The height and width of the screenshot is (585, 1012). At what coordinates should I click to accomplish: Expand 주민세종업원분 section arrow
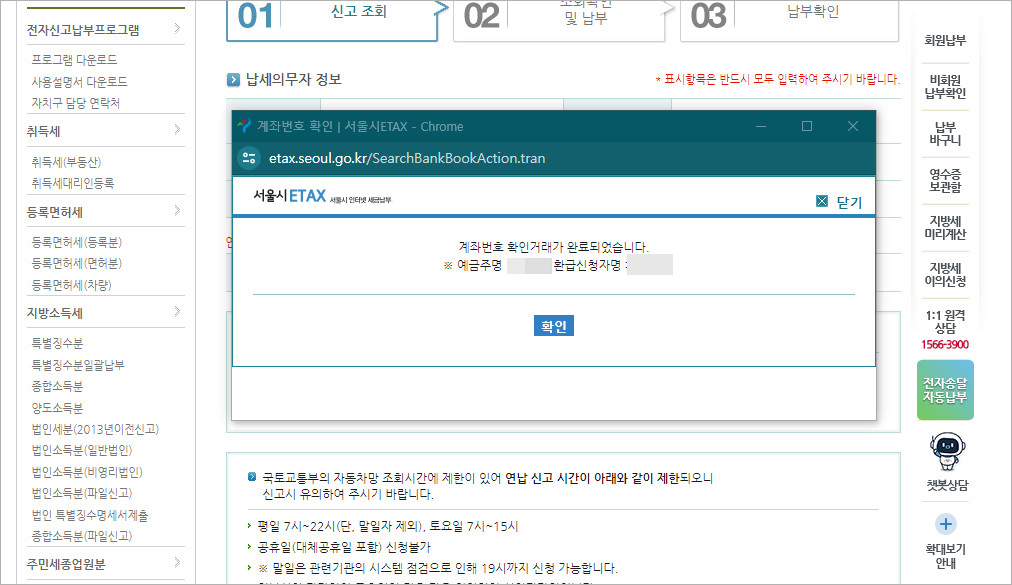tap(177, 562)
